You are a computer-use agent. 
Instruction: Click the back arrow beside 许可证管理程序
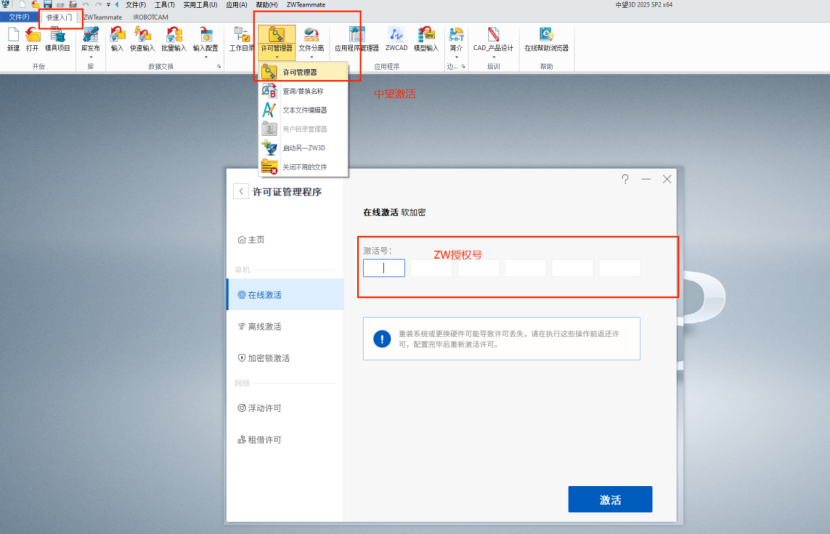point(240,191)
